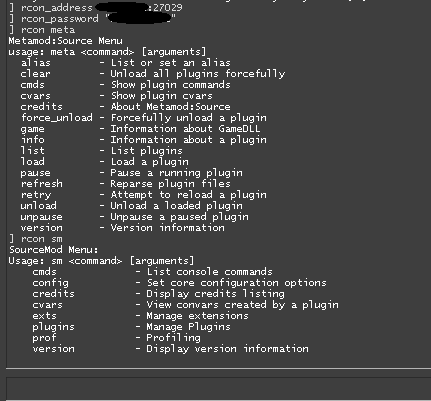Select the 'plugins' SourceMod command
The width and height of the screenshot is (431, 401).
tap(53, 327)
